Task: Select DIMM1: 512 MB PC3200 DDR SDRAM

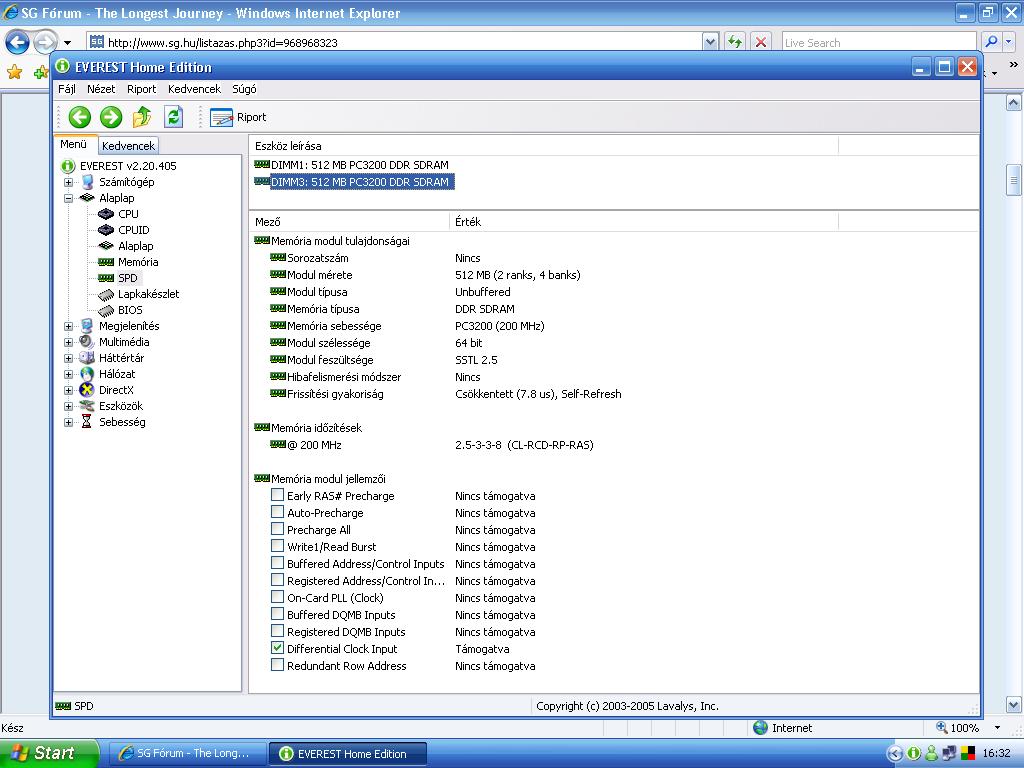Action: pyautogui.click(x=359, y=165)
